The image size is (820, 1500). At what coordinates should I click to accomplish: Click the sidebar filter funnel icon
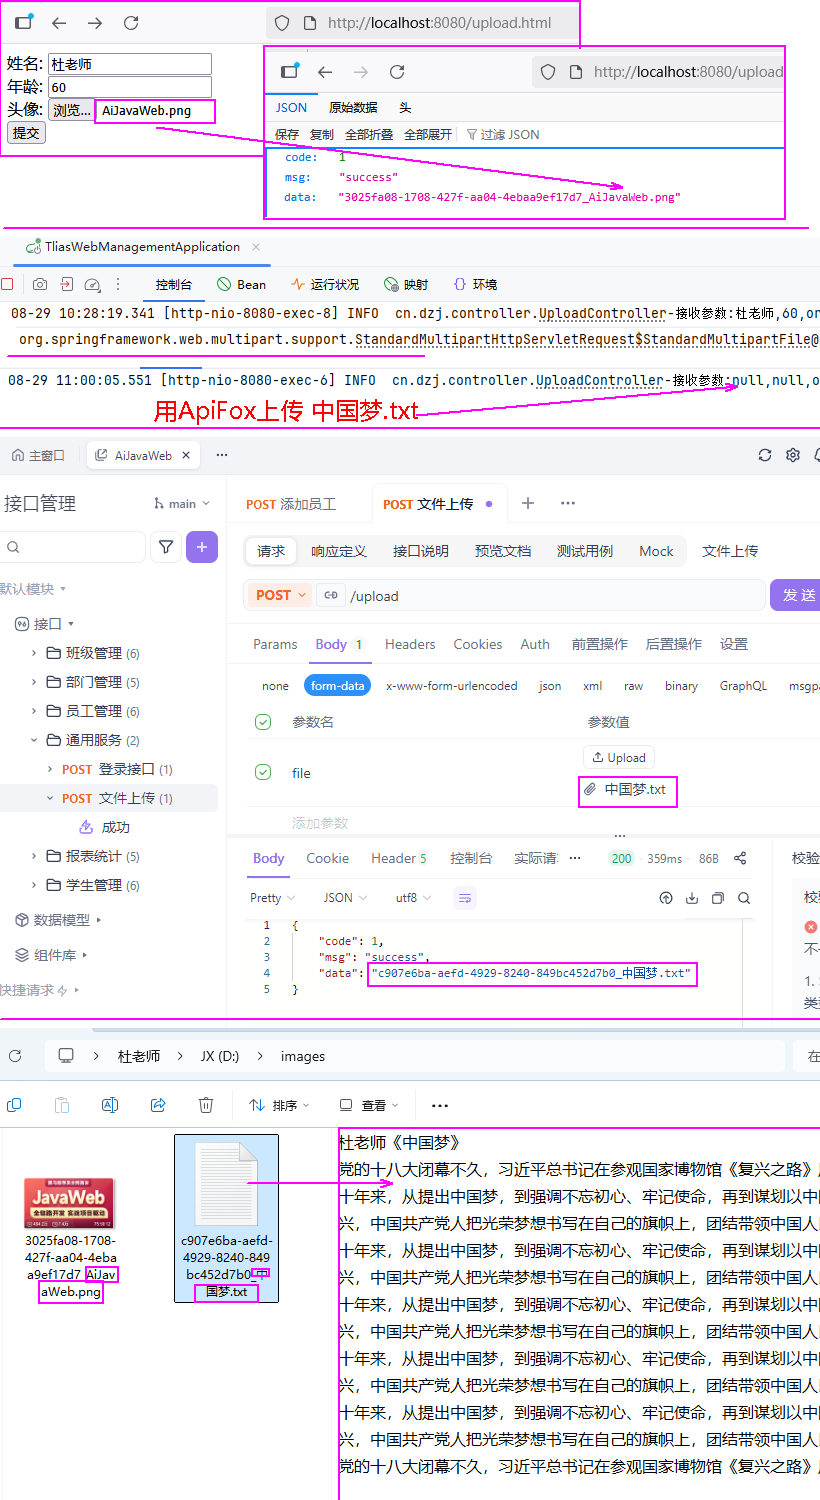[166, 547]
